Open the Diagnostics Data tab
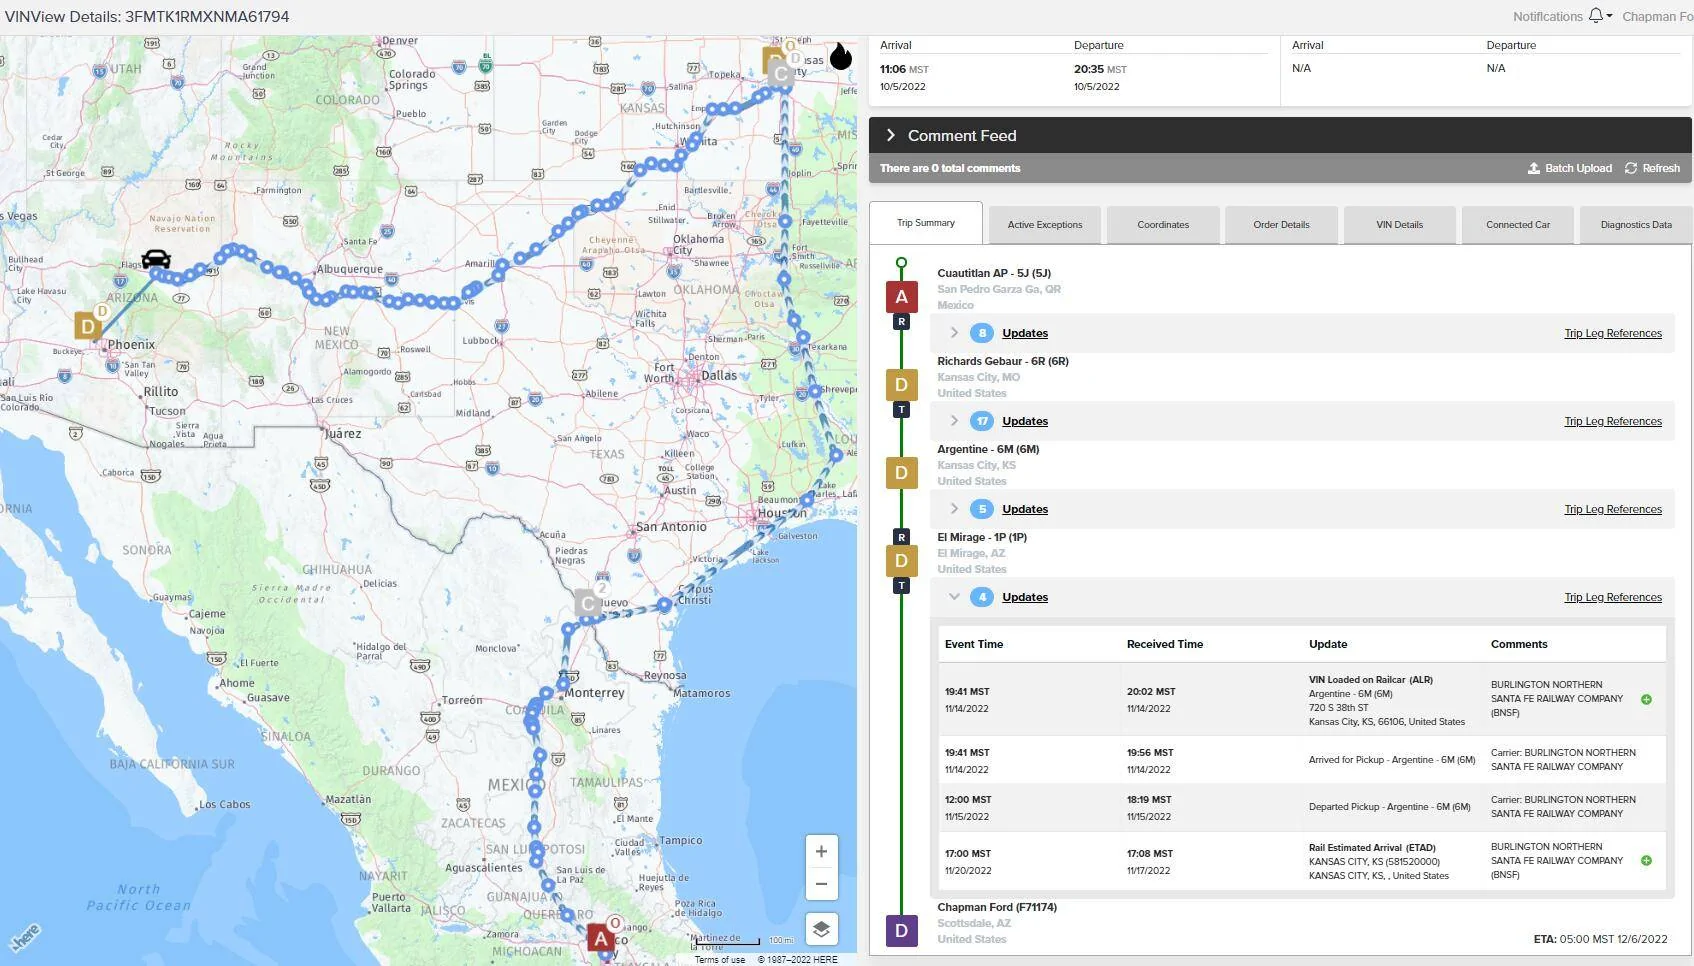This screenshot has height=966, width=1694. pos(1636,225)
